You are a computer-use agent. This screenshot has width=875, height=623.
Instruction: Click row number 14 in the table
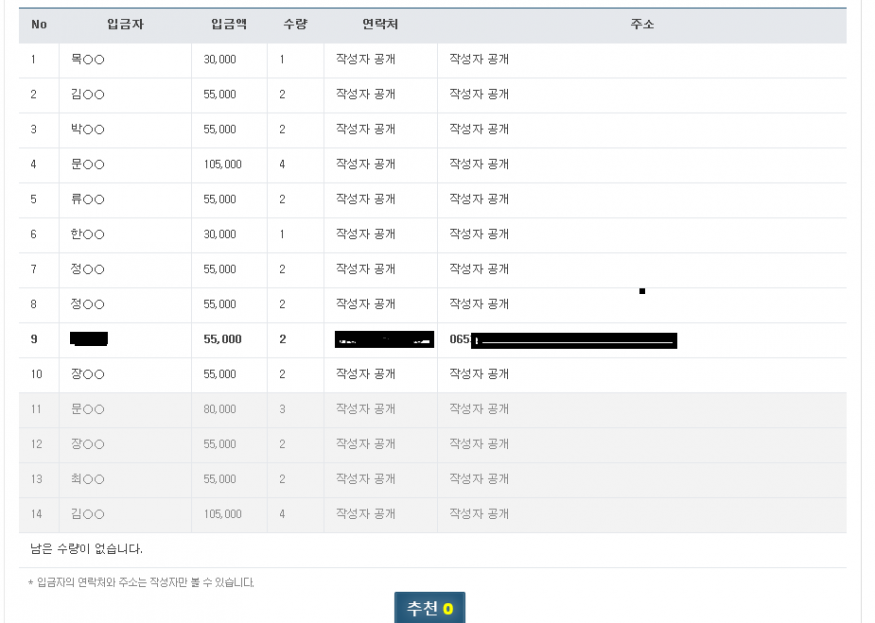tap(36, 515)
